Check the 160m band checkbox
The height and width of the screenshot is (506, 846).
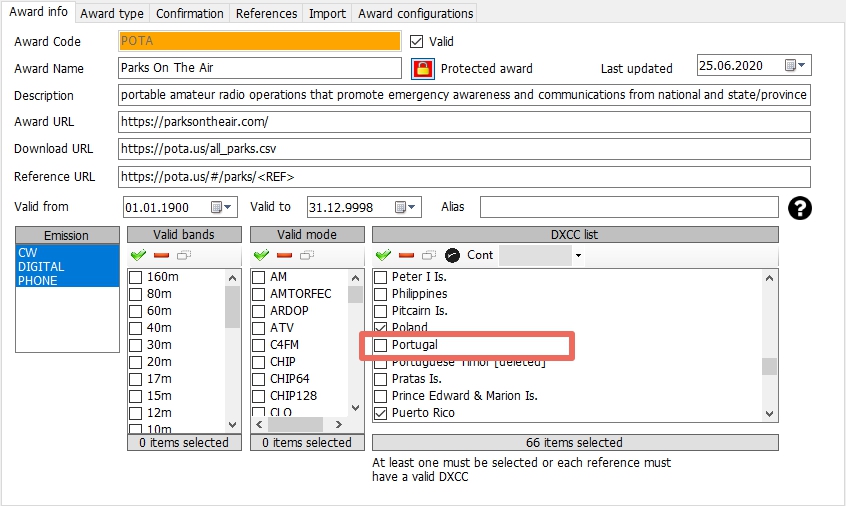[135, 277]
